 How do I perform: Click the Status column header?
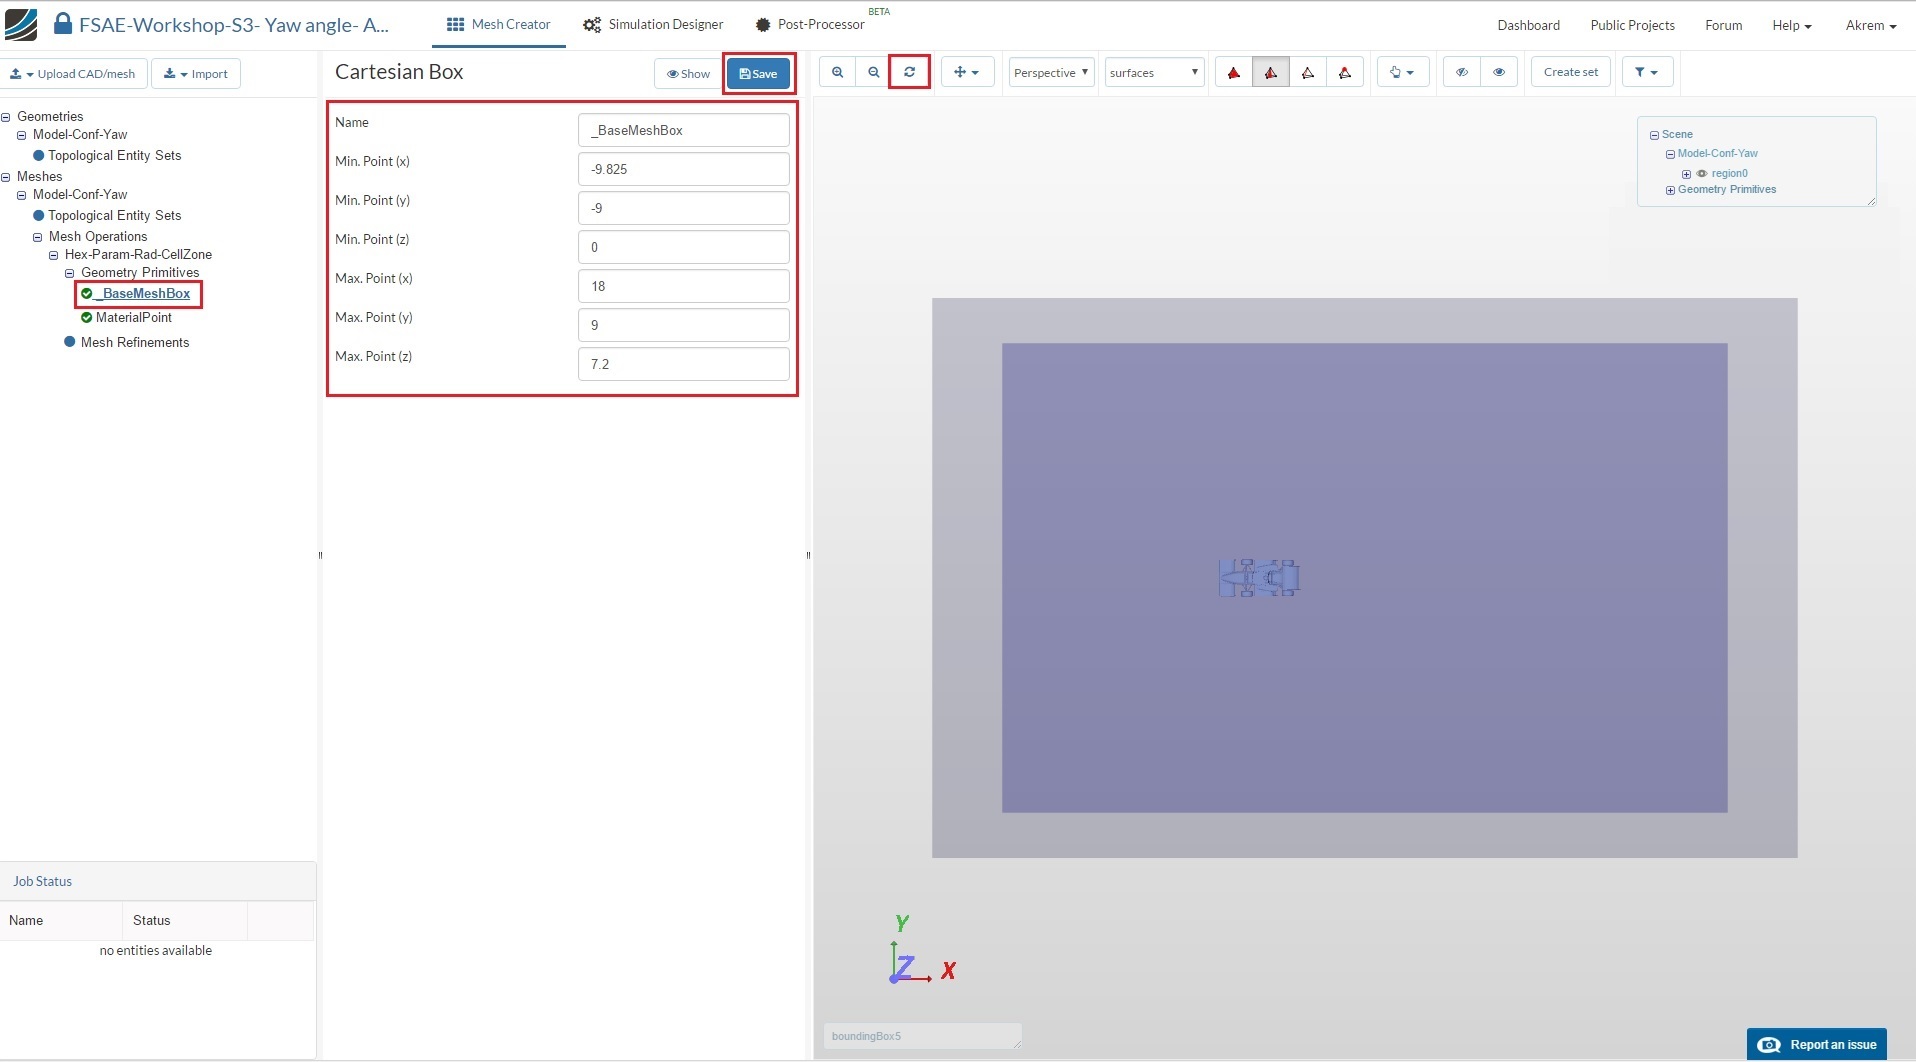185,920
